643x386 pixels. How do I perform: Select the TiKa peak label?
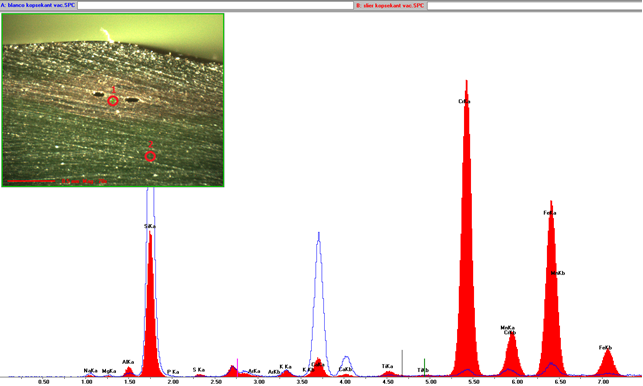click(388, 366)
